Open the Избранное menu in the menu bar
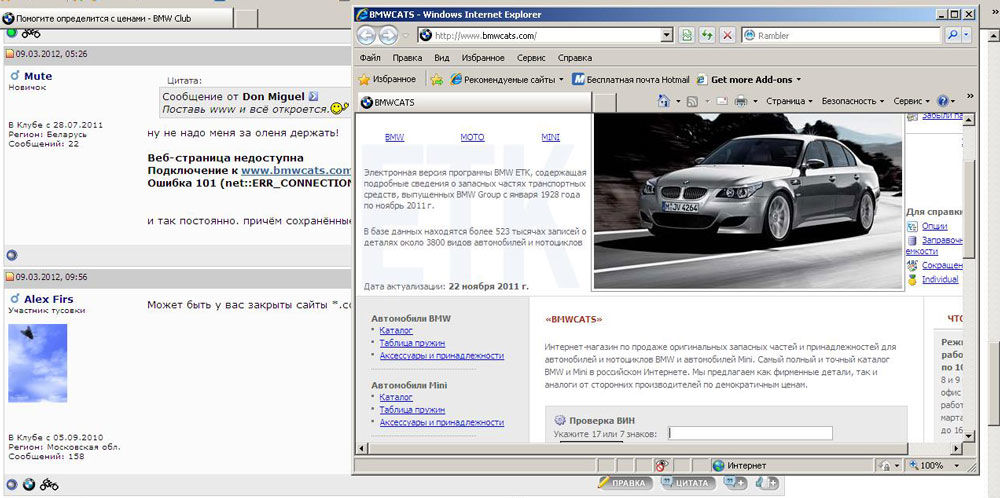 click(x=482, y=57)
